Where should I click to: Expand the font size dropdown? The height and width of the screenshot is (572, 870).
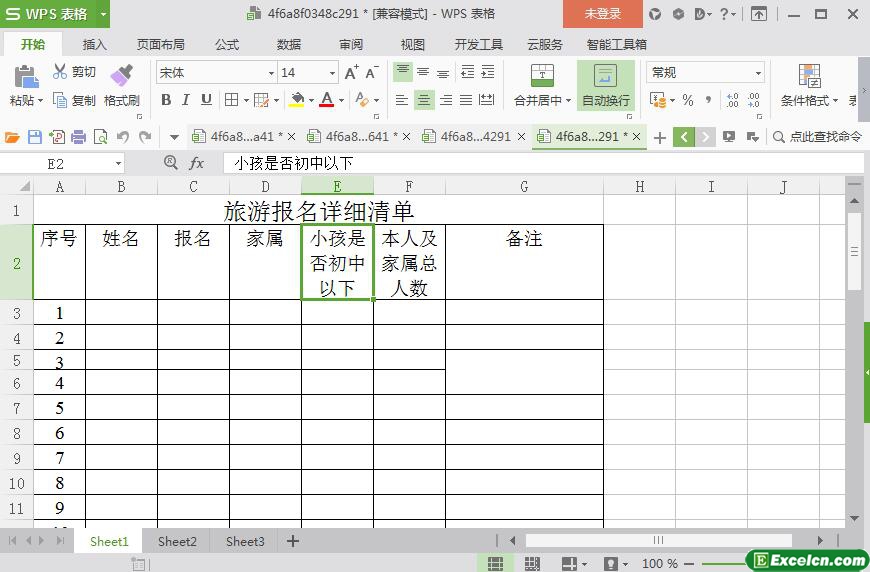(333, 73)
